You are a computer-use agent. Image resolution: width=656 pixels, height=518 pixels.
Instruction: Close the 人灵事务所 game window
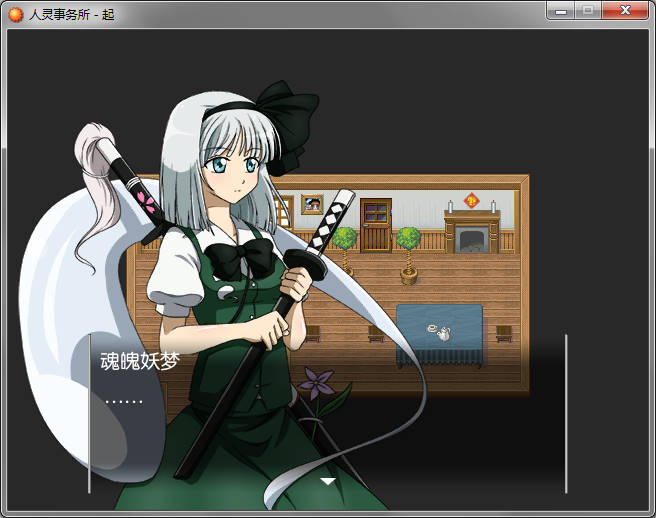[x=625, y=10]
